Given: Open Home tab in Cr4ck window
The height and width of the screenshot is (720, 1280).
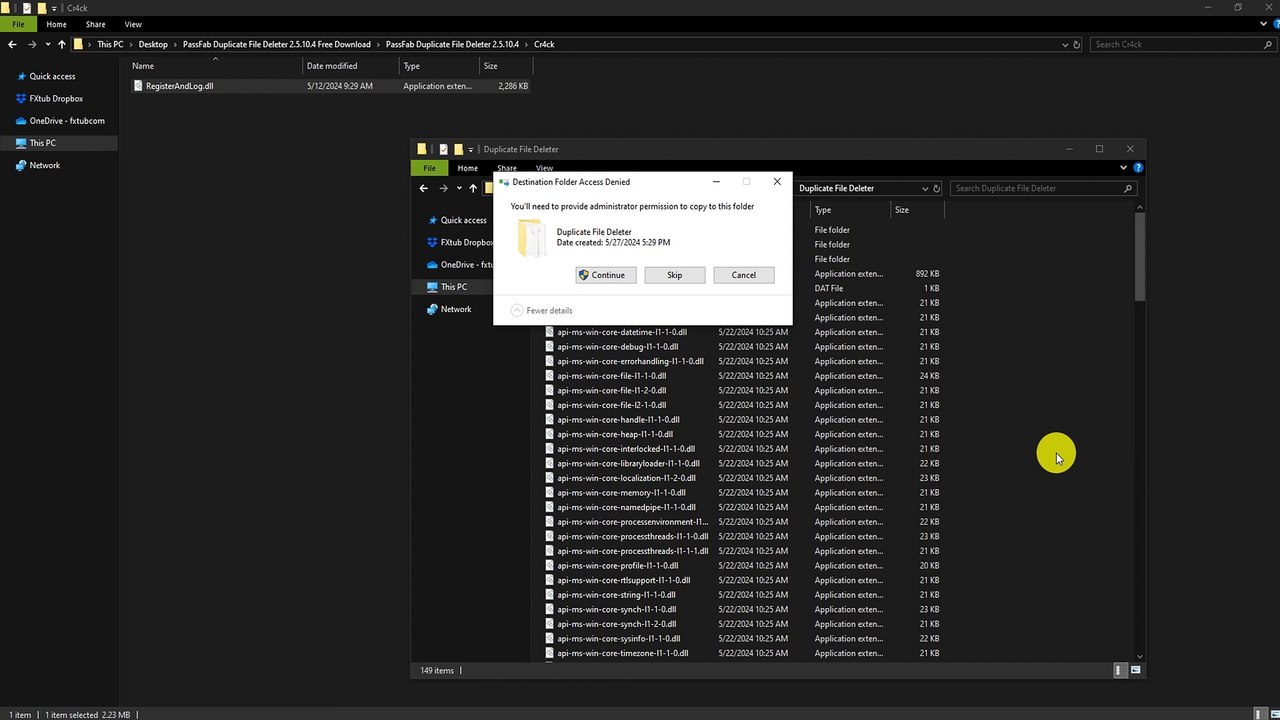Looking at the screenshot, I should (56, 24).
